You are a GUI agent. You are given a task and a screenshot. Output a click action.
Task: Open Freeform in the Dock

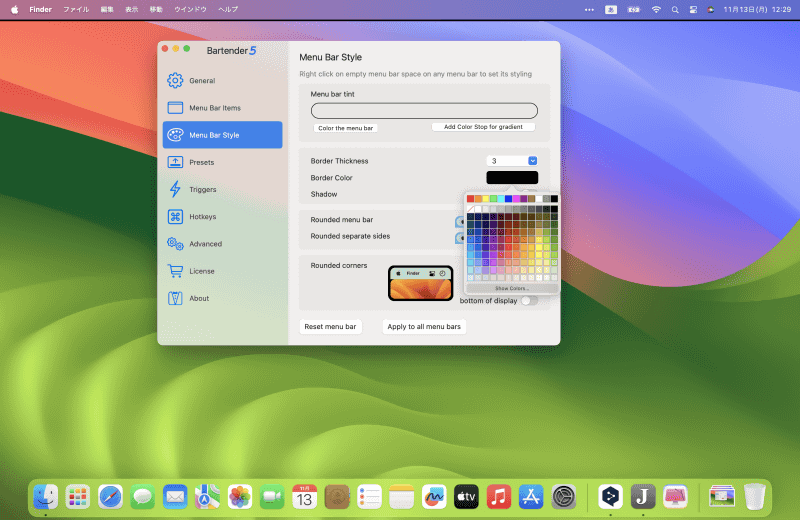(x=434, y=497)
